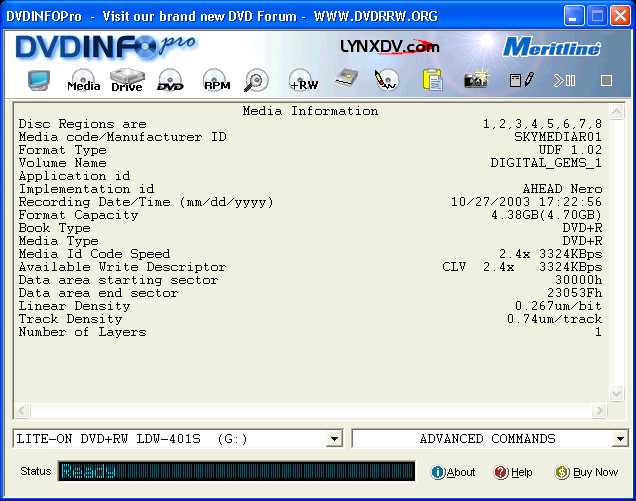Viewport: 636px width, 501px height.
Task: Open the RPM test icon
Action: [x=217, y=80]
